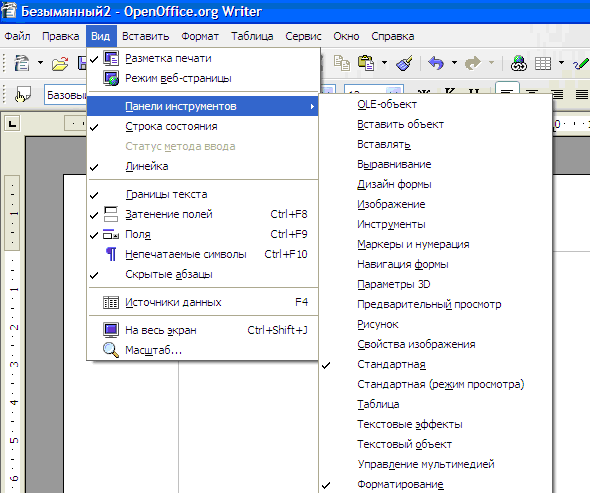Click the Justified alignment icon
Image resolution: width=590 pixels, height=493 pixels.
[582, 94]
